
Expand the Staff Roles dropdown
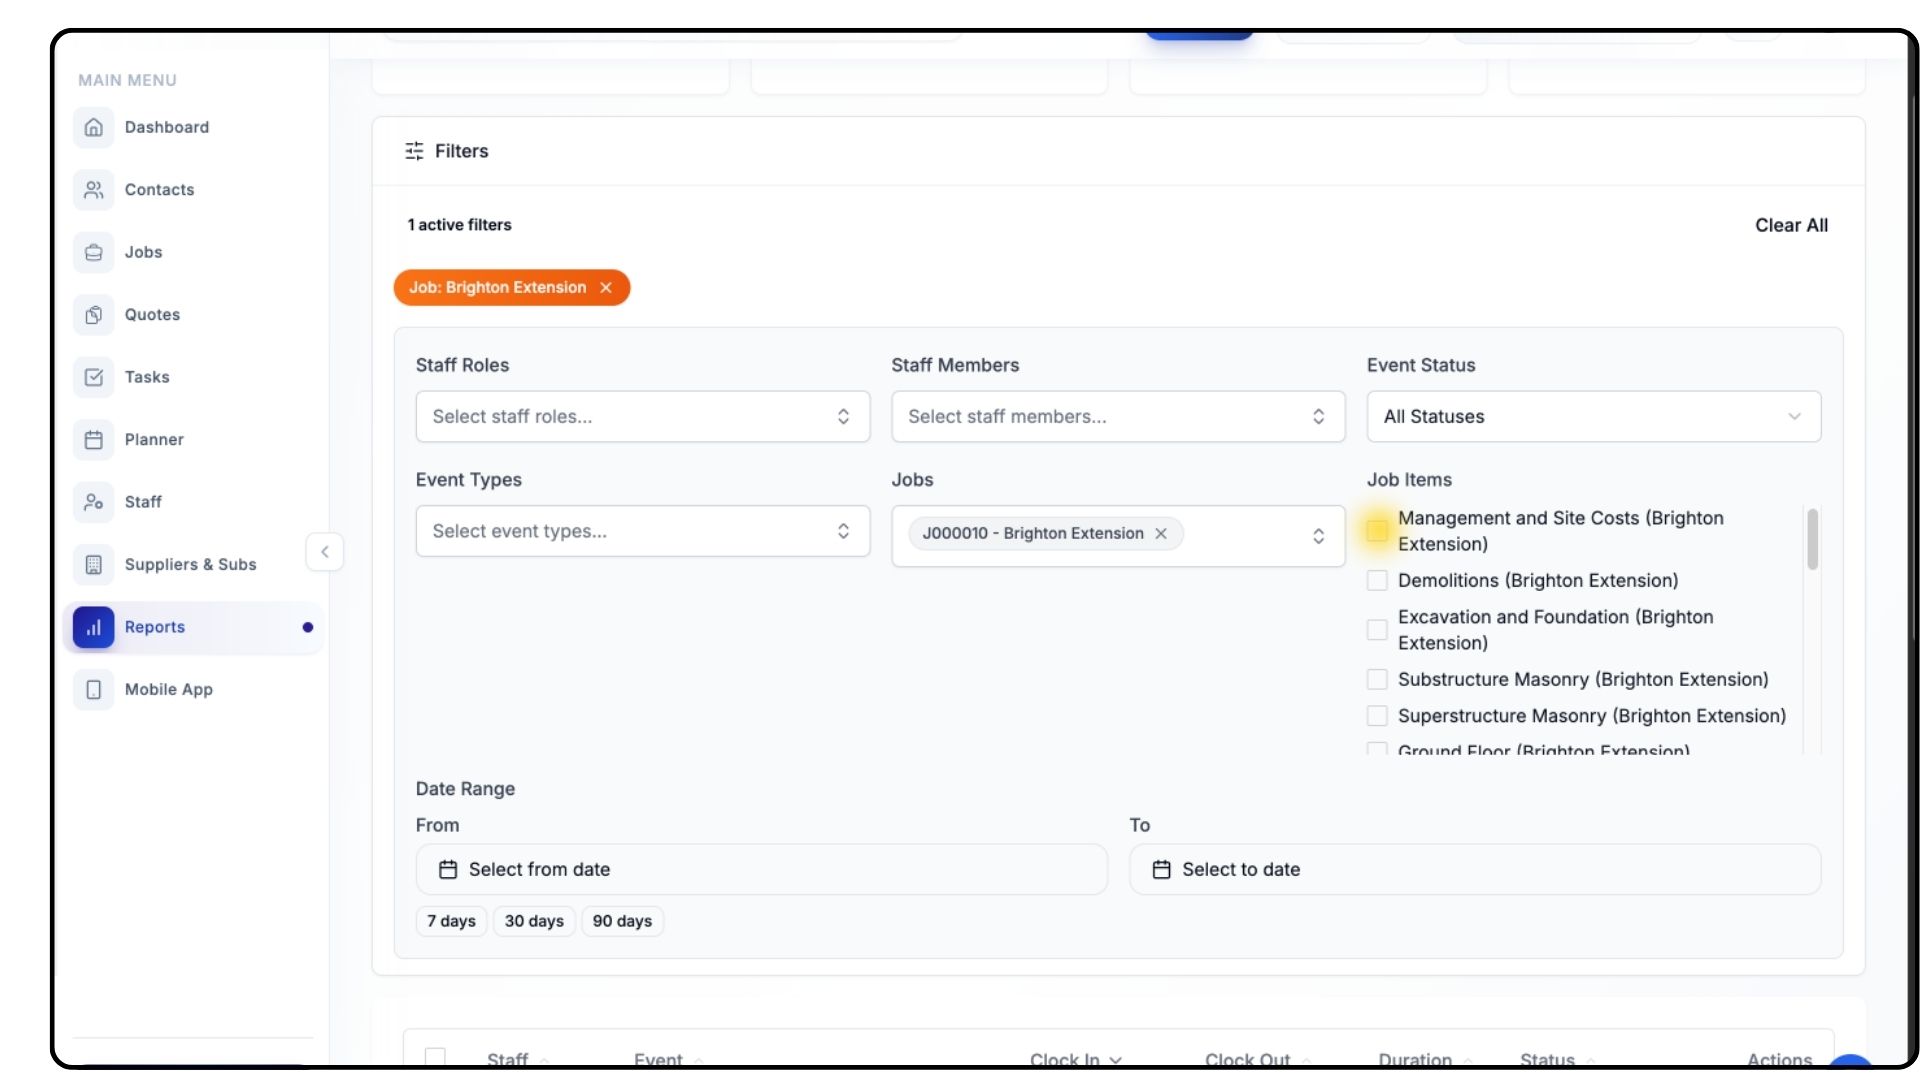click(x=642, y=417)
